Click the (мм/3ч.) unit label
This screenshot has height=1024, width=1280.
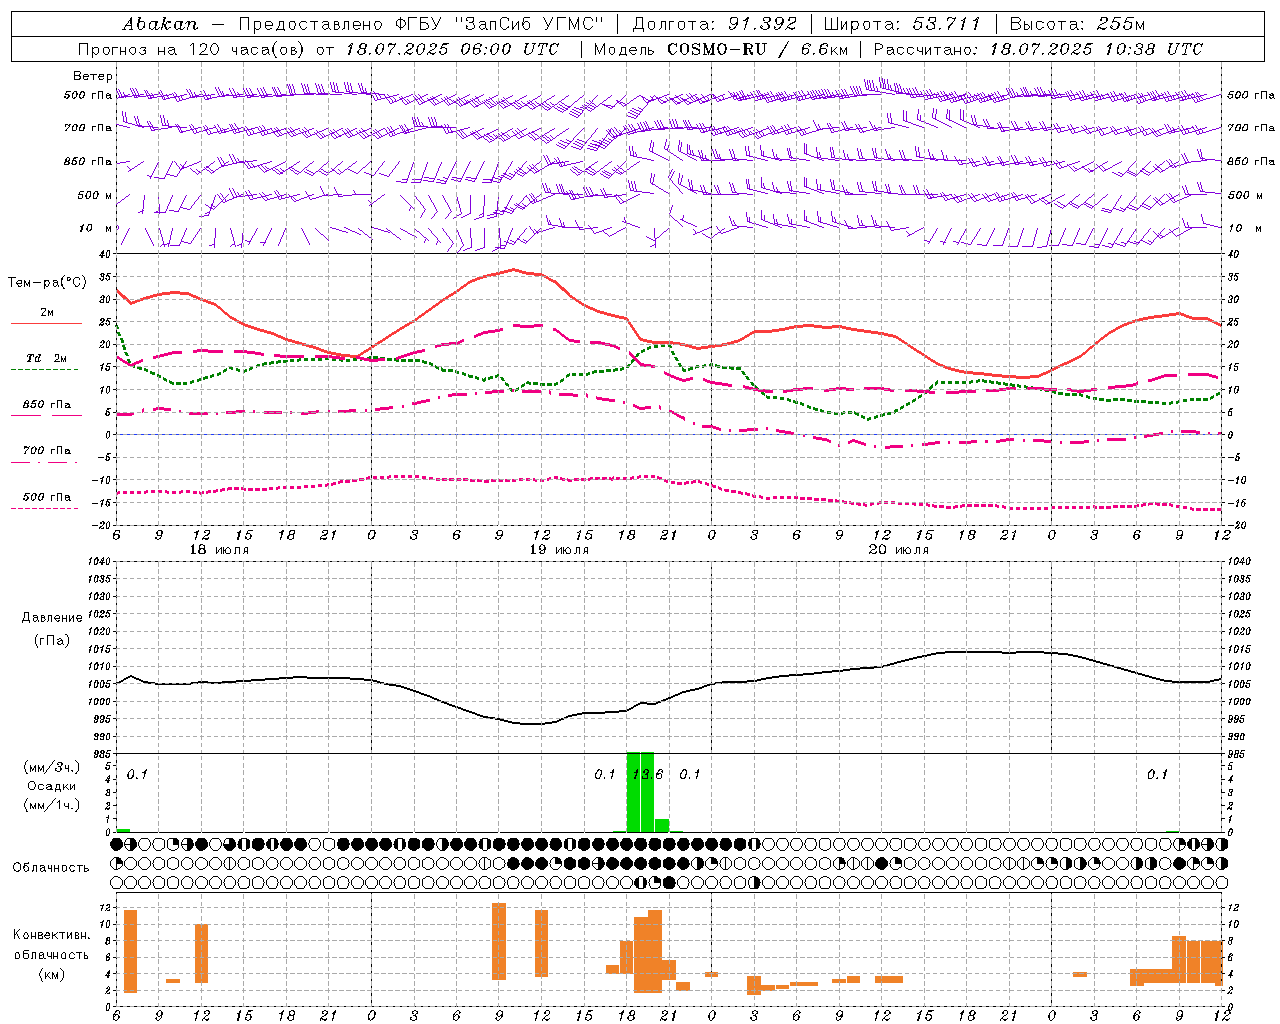[51, 767]
